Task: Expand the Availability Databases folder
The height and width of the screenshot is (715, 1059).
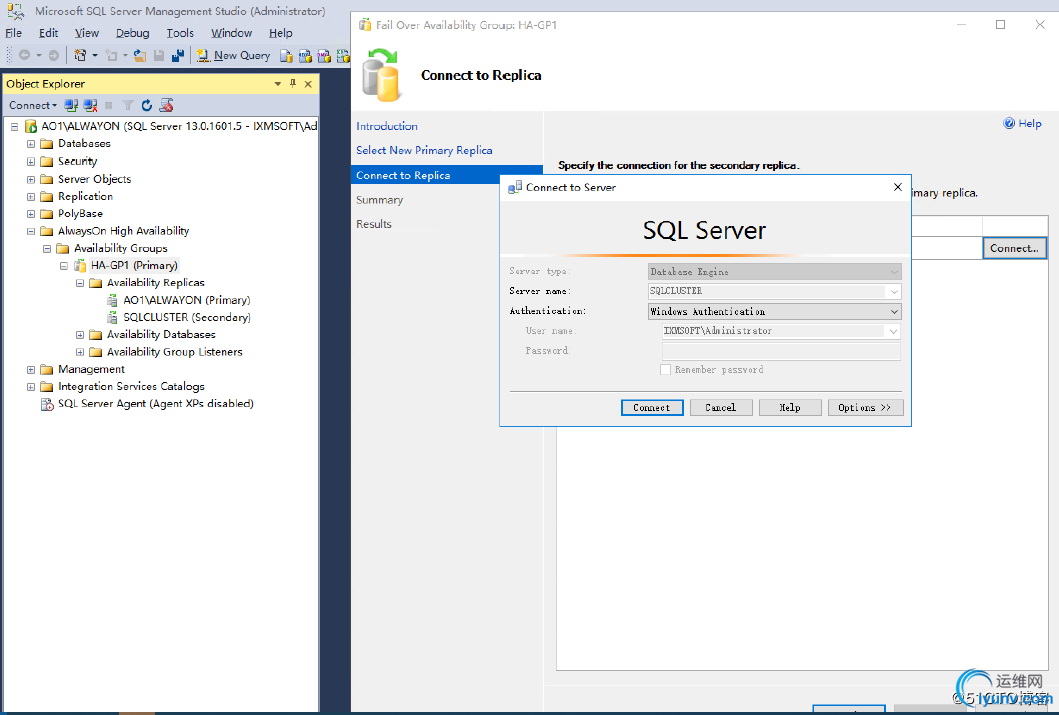Action: (80, 335)
